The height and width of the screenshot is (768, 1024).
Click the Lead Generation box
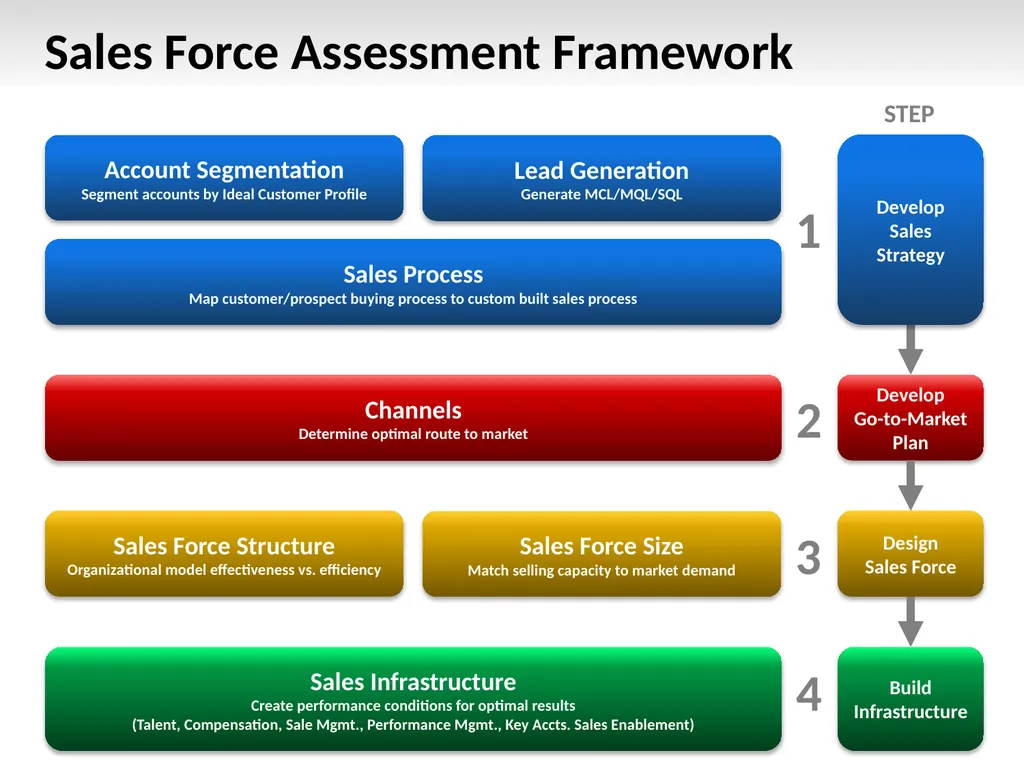tap(601, 178)
